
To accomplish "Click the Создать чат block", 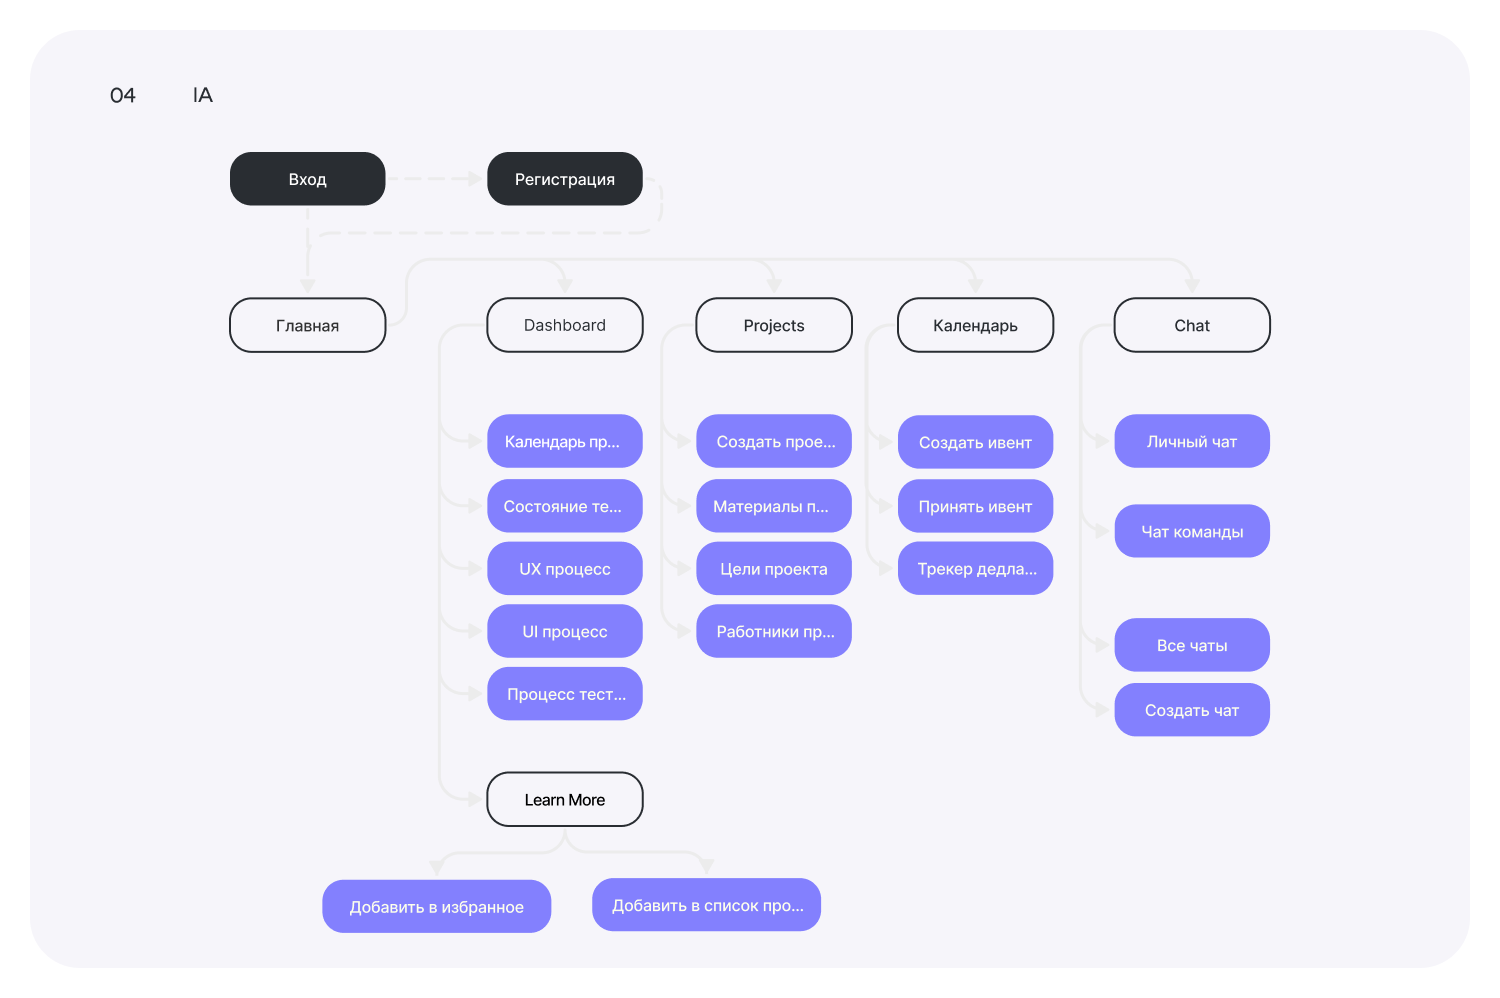I will pyautogui.click(x=1191, y=710).
